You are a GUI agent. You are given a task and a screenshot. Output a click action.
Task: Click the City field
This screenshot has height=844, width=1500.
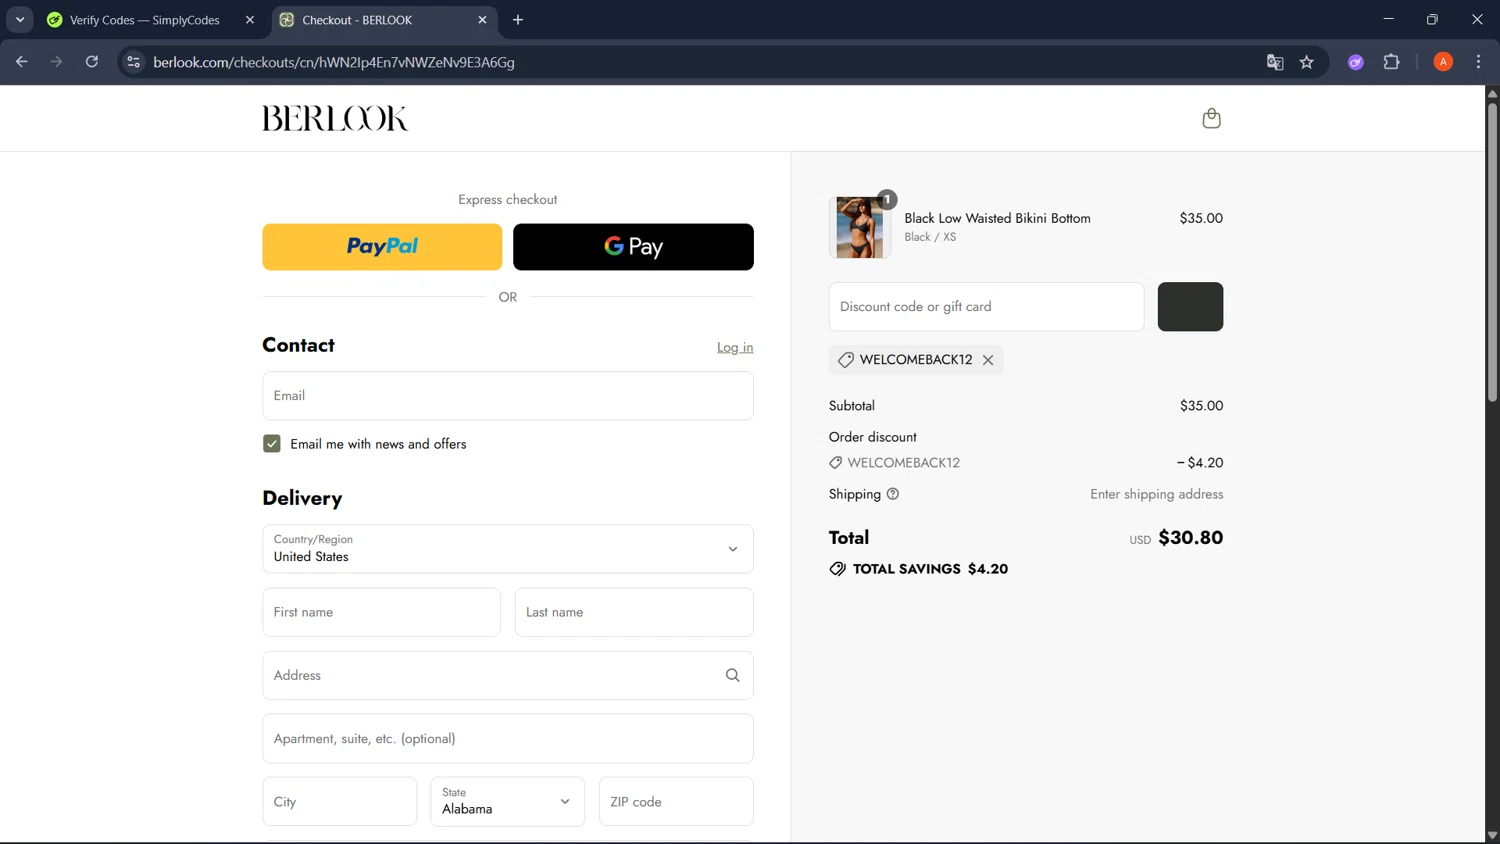[x=339, y=802]
